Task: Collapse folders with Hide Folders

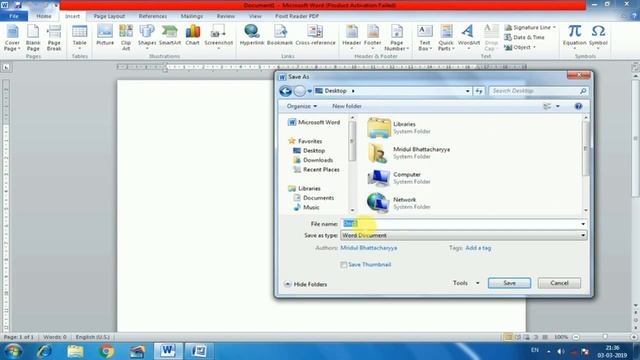Action: pyautogui.click(x=305, y=284)
